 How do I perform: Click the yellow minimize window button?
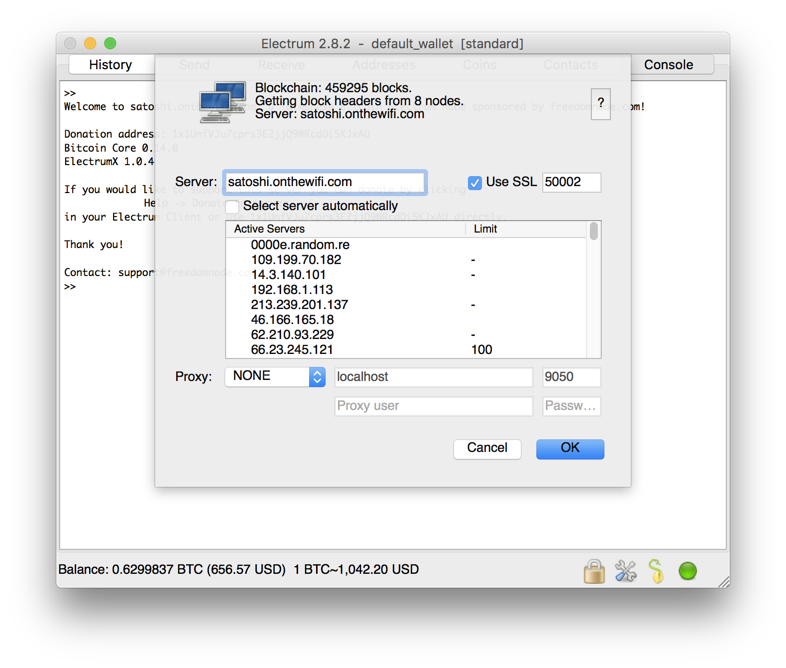click(90, 44)
